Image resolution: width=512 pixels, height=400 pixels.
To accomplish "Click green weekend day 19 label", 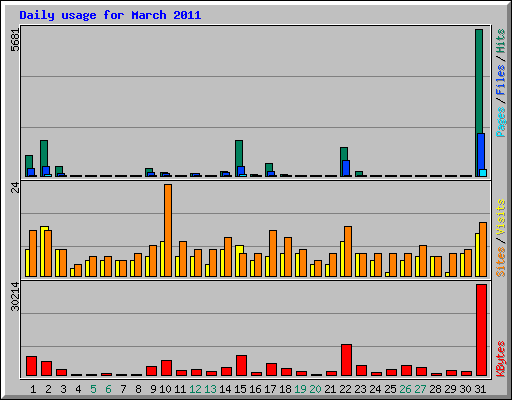I will [300, 389].
